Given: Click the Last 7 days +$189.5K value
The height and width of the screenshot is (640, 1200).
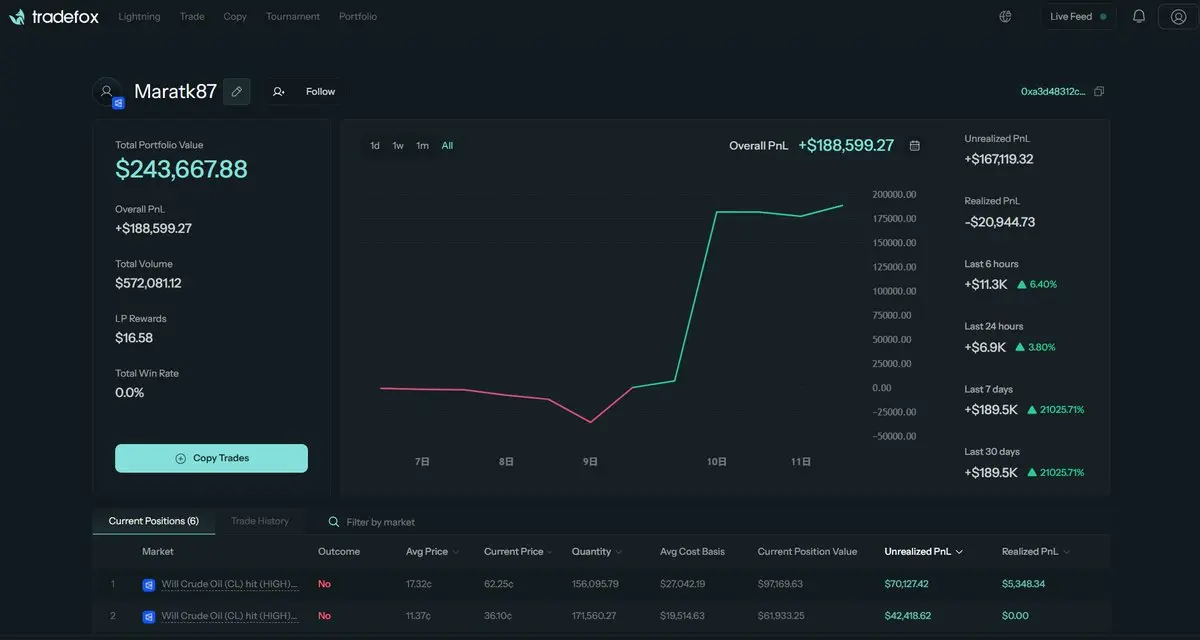Looking at the screenshot, I should (x=991, y=410).
